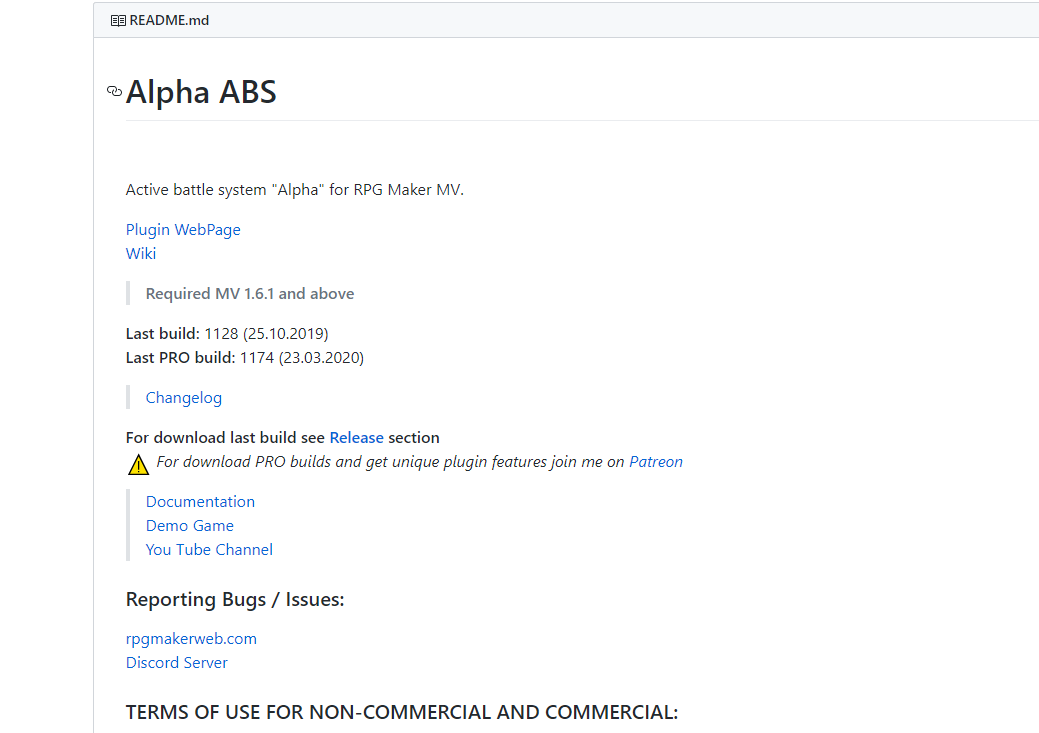Viewport: 1039px width, 733px height.
Task: Open the Demo Game link
Action: pos(190,526)
